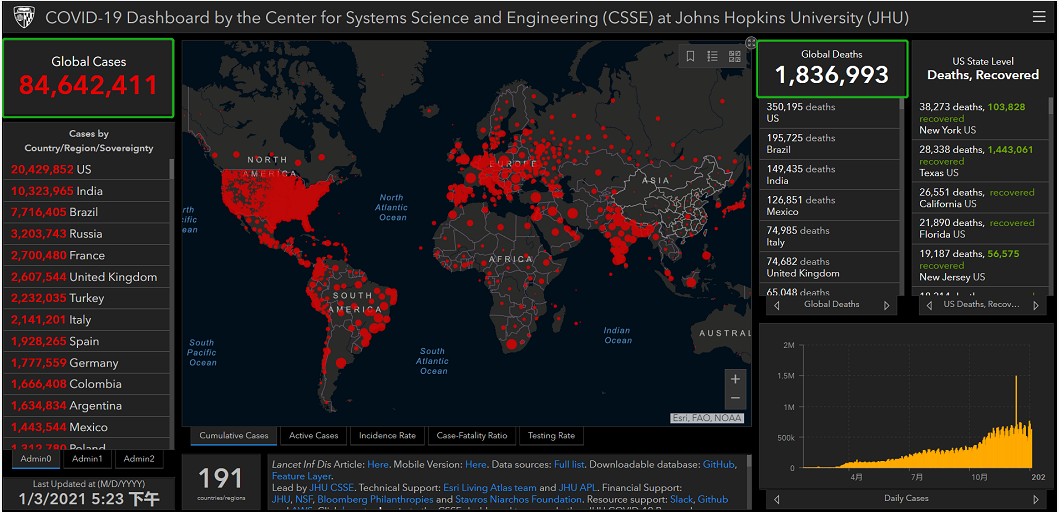Select Spain in the cases list
Screen dimensions: 1059x512
click(x=86, y=341)
